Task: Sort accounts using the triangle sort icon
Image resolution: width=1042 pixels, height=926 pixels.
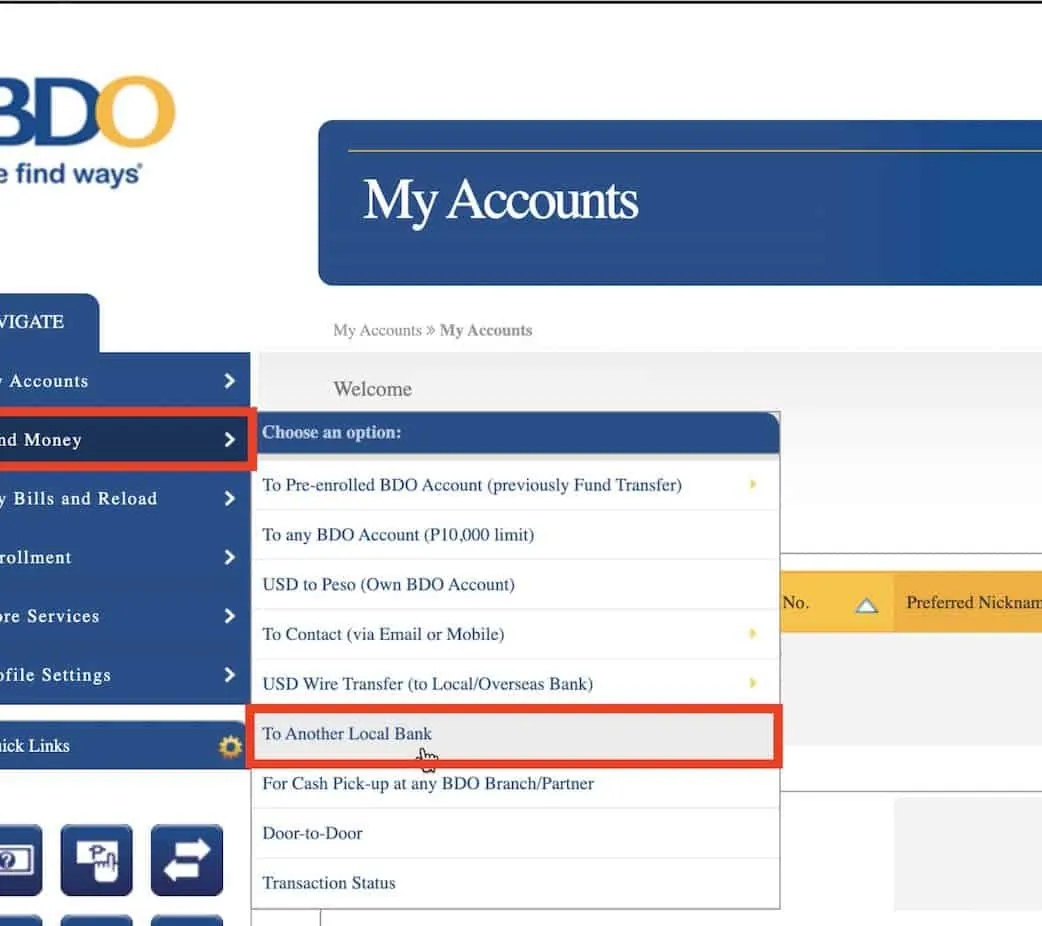Action: click(866, 604)
